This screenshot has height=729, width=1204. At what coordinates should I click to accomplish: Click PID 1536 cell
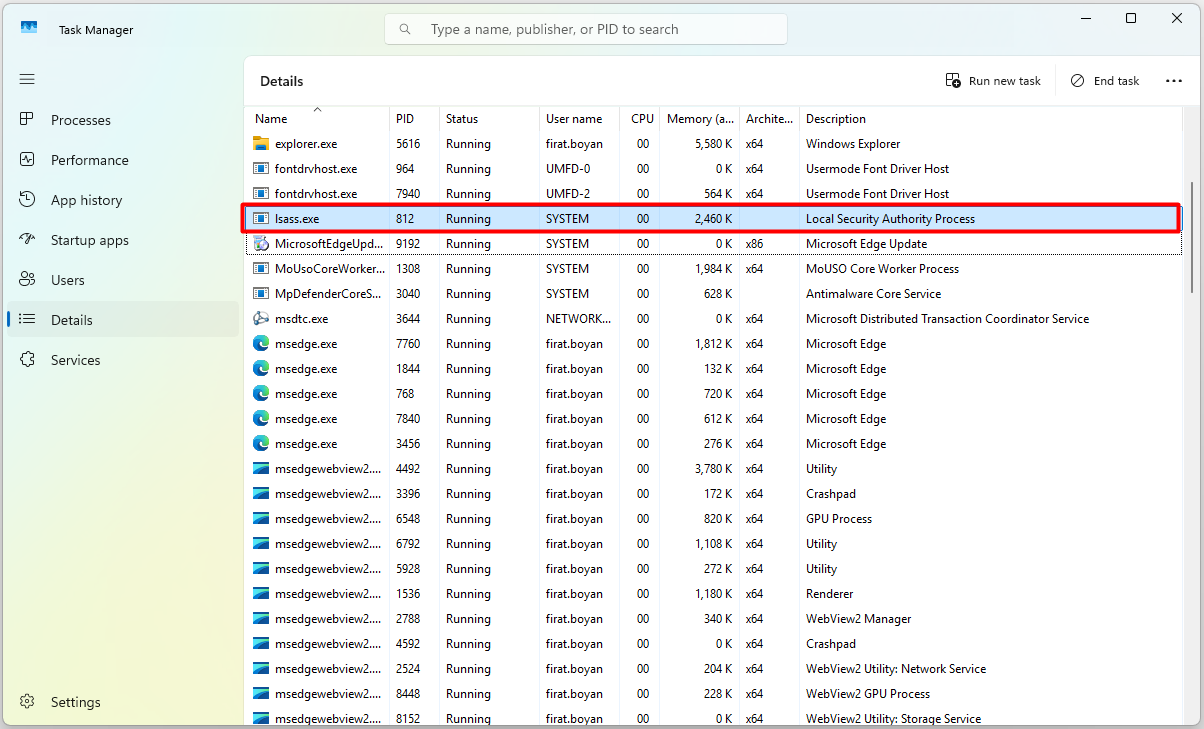pos(408,594)
